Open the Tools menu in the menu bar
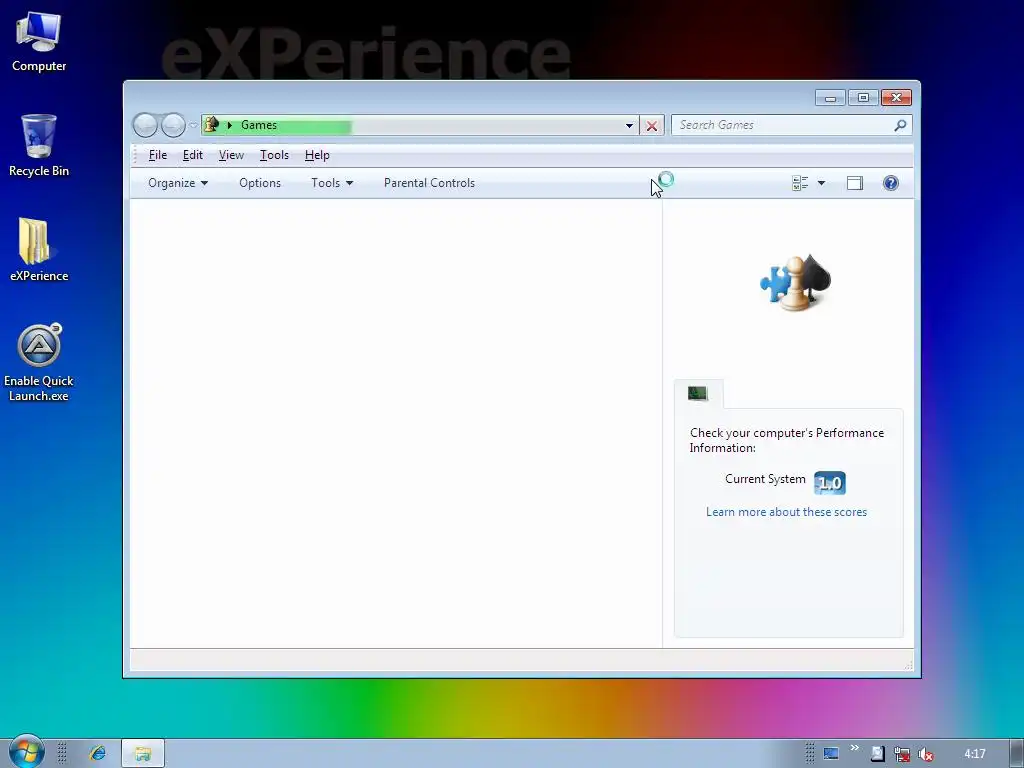This screenshot has height=768, width=1024. click(274, 155)
